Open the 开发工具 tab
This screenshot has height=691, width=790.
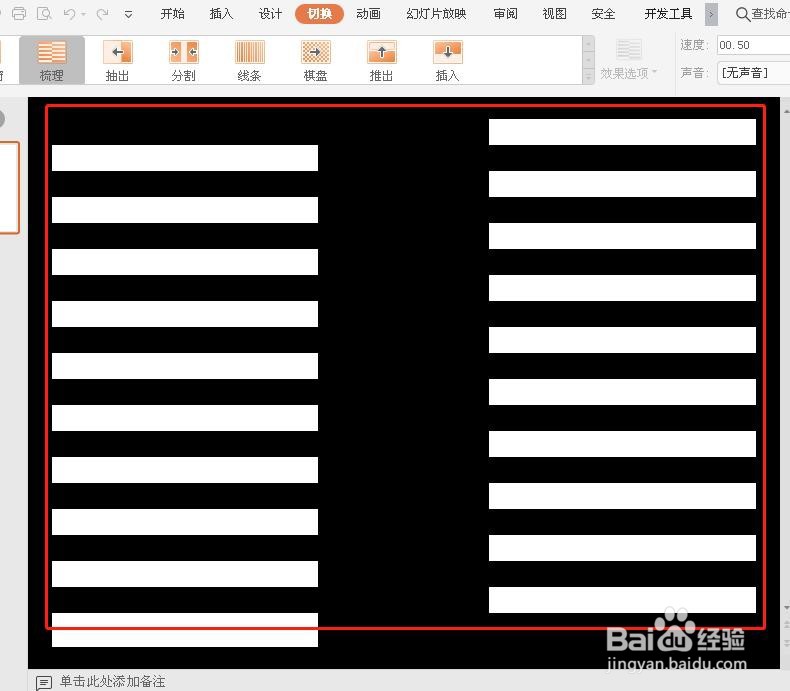668,14
